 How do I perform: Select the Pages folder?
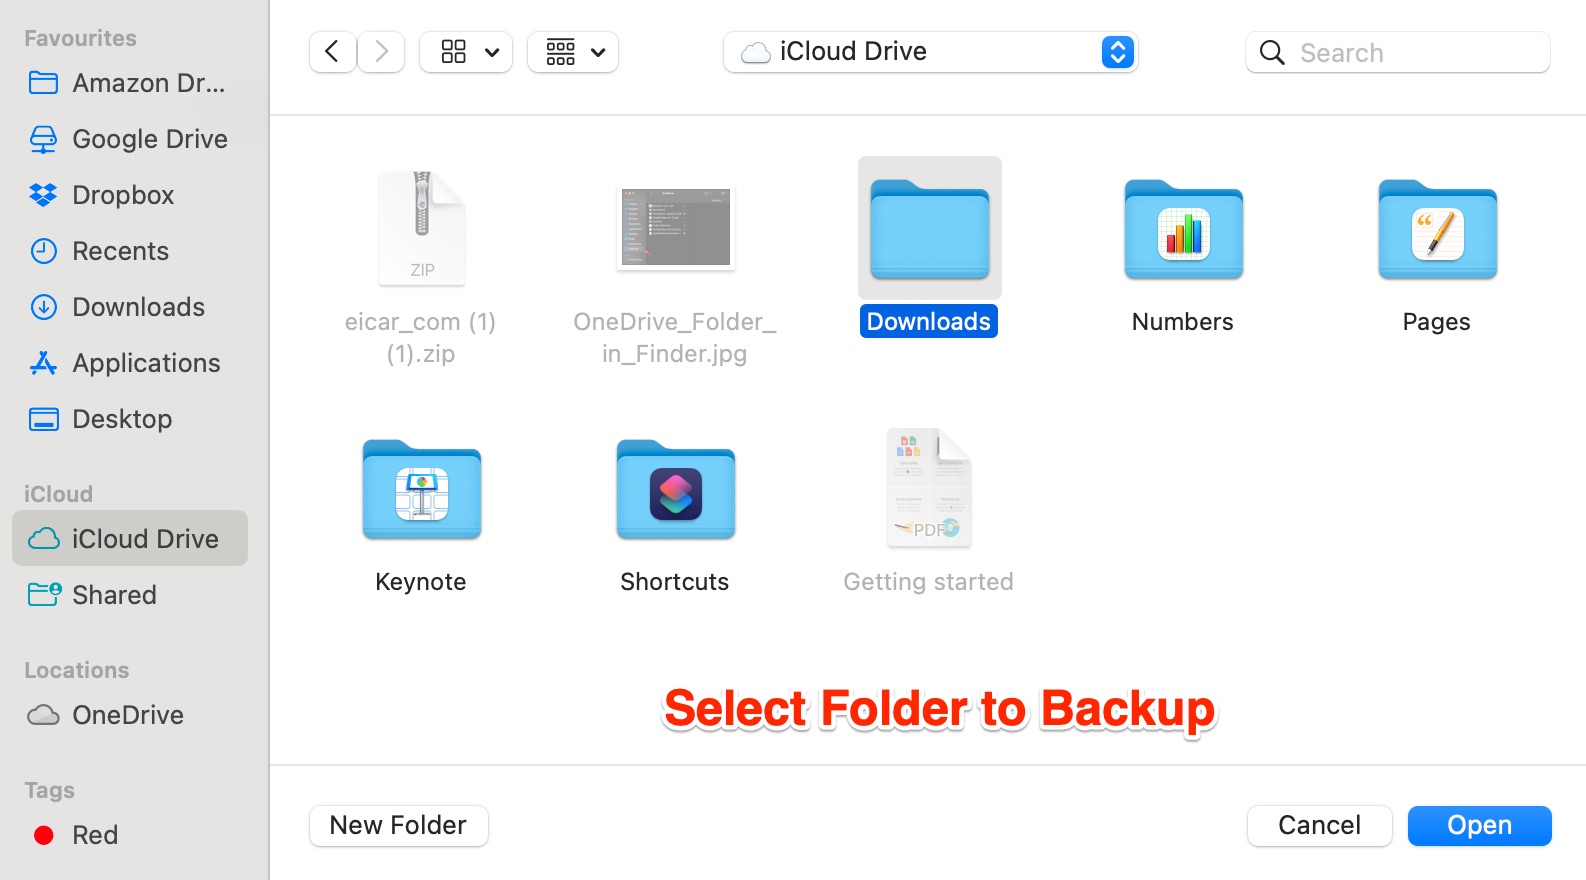[1437, 229]
